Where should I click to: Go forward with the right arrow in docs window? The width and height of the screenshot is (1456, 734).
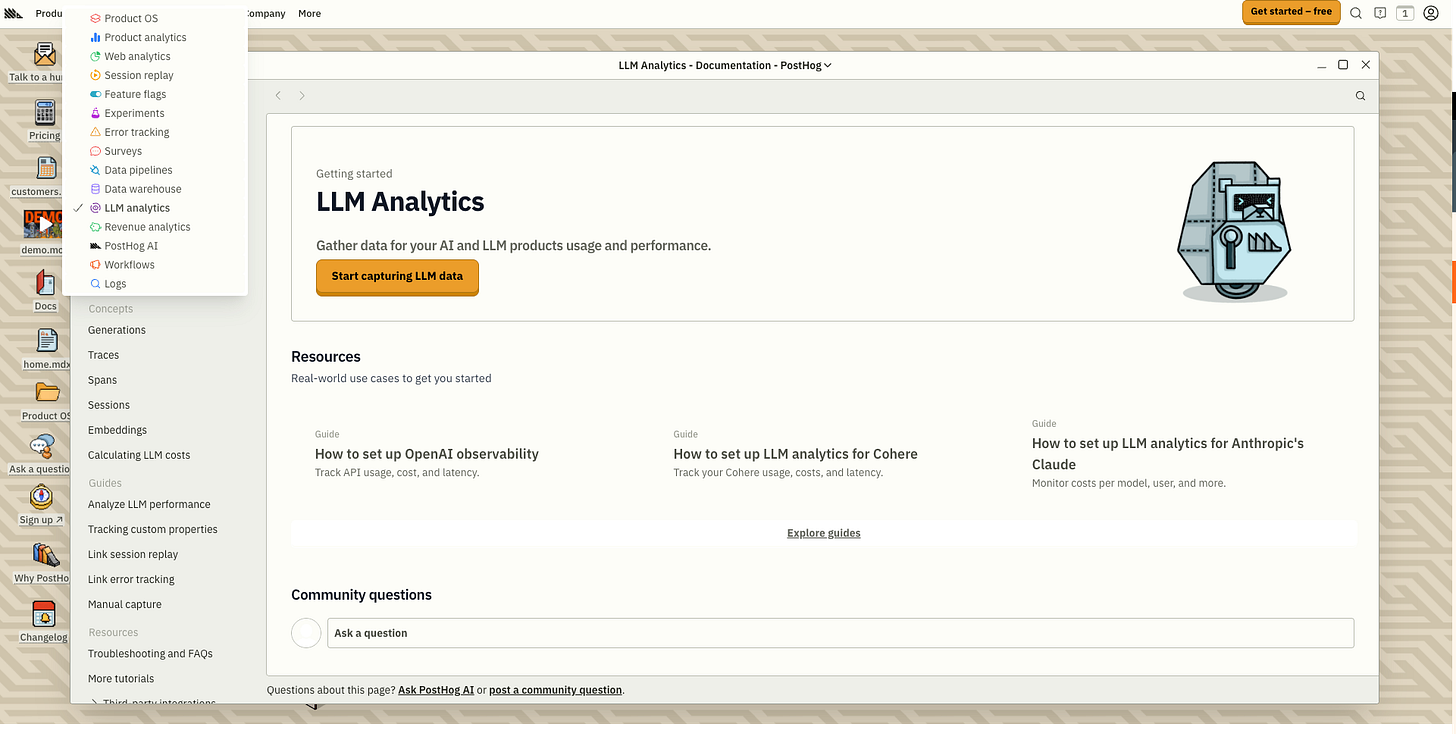[302, 96]
